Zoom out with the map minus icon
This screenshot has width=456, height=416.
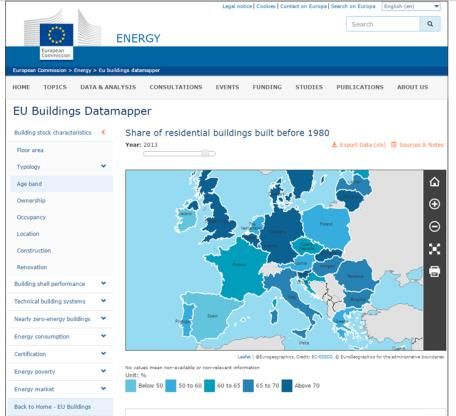pyautogui.click(x=434, y=226)
